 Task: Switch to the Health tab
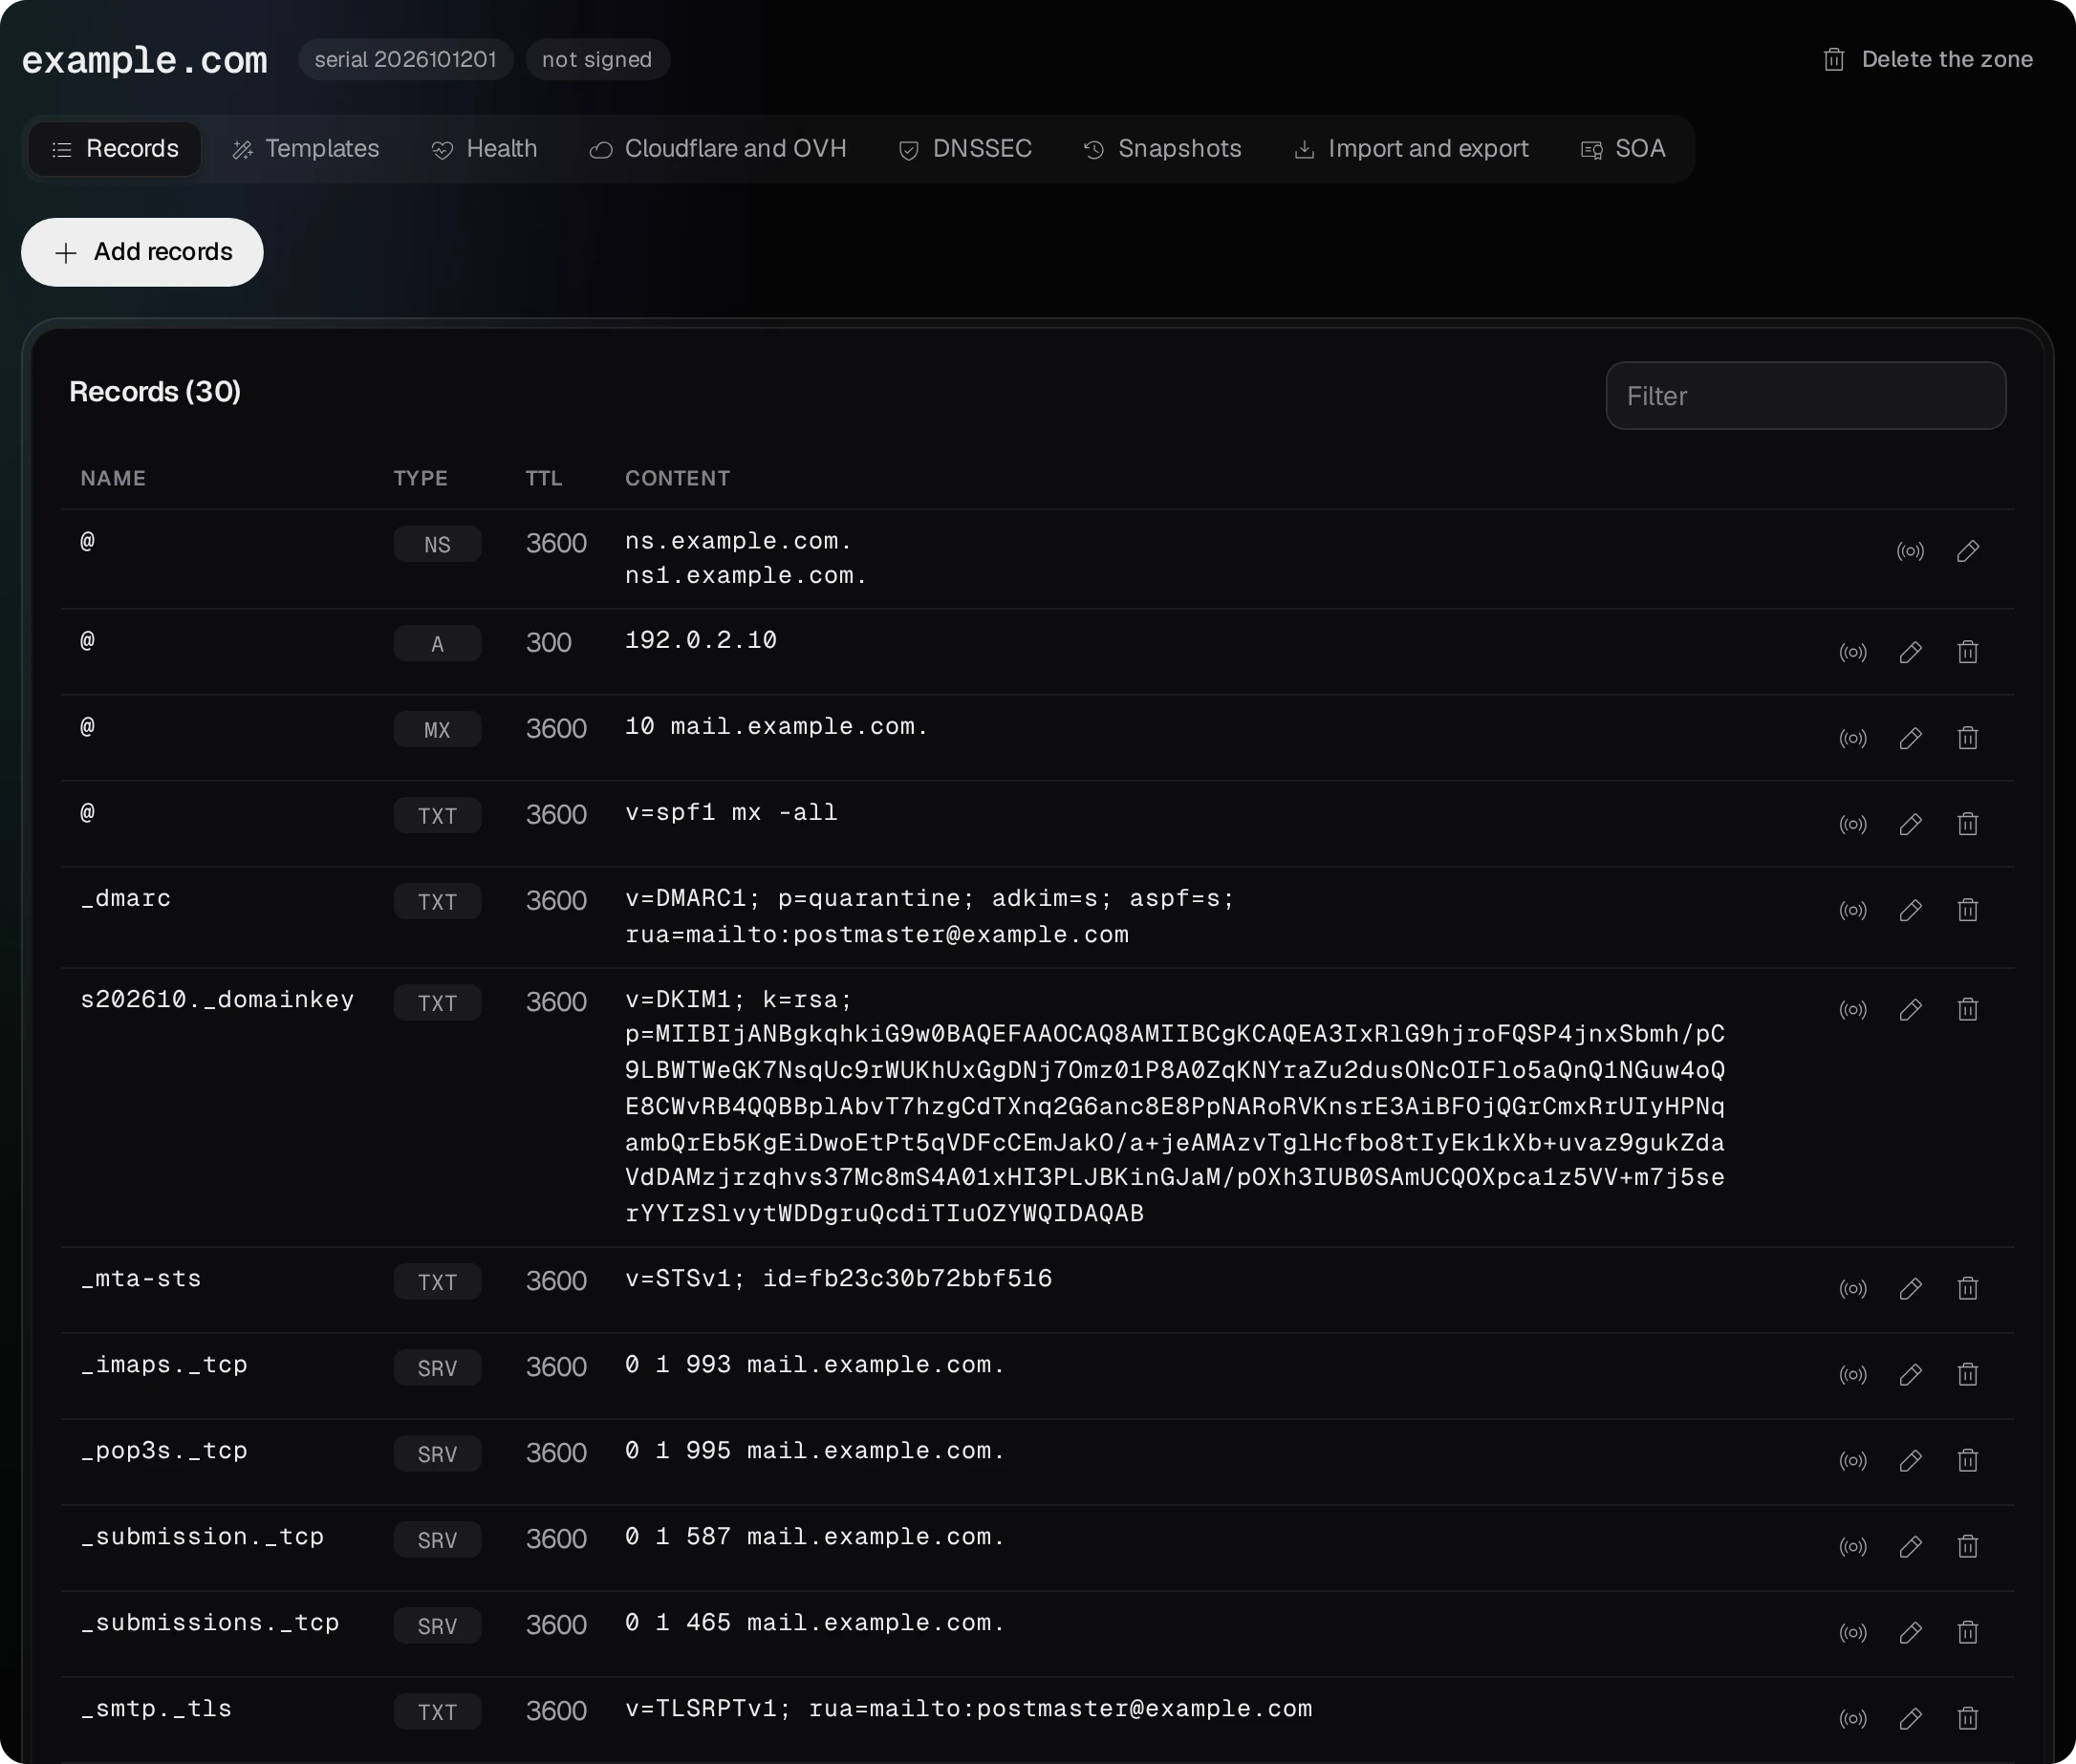(x=485, y=149)
